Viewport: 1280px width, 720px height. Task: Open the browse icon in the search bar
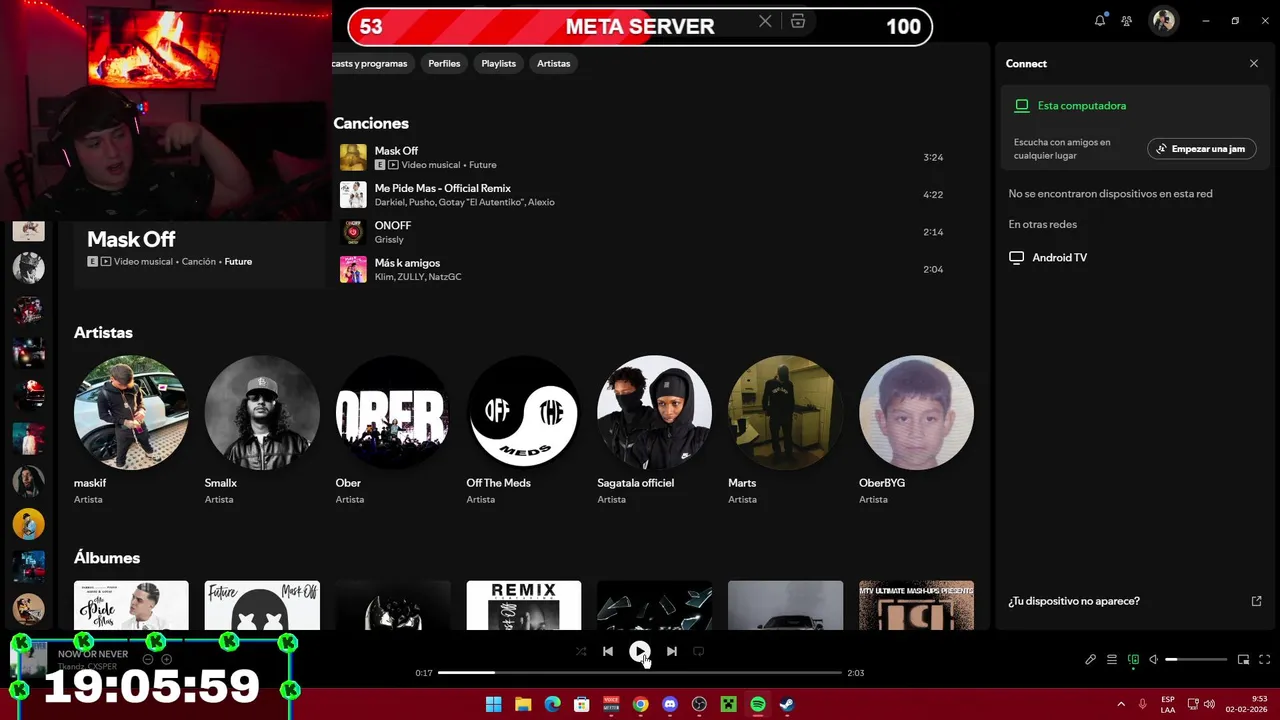click(x=798, y=21)
